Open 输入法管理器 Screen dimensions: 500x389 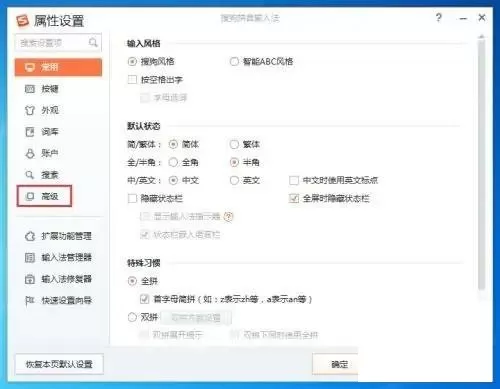coord(58,257)
